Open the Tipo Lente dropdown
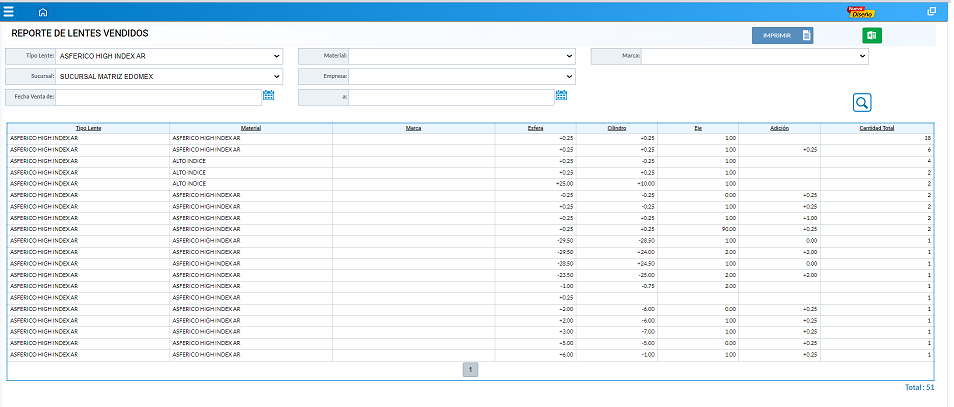The image size is (954, 407). pyautogui.click(x=169, y=57)
